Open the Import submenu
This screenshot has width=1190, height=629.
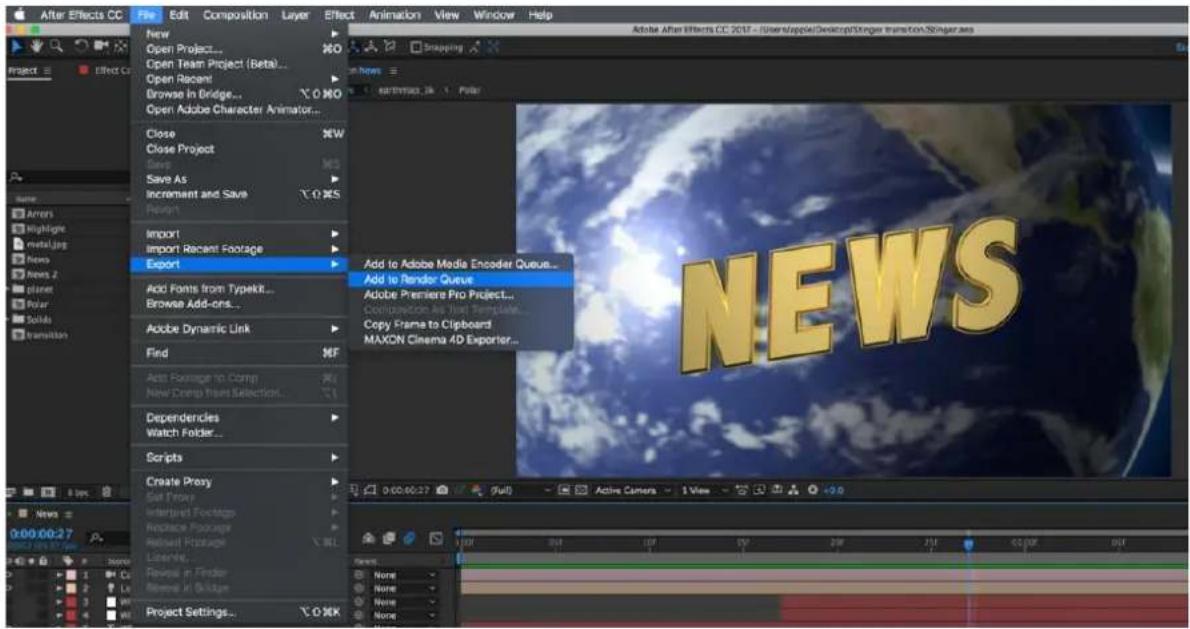tap(239, 234)
